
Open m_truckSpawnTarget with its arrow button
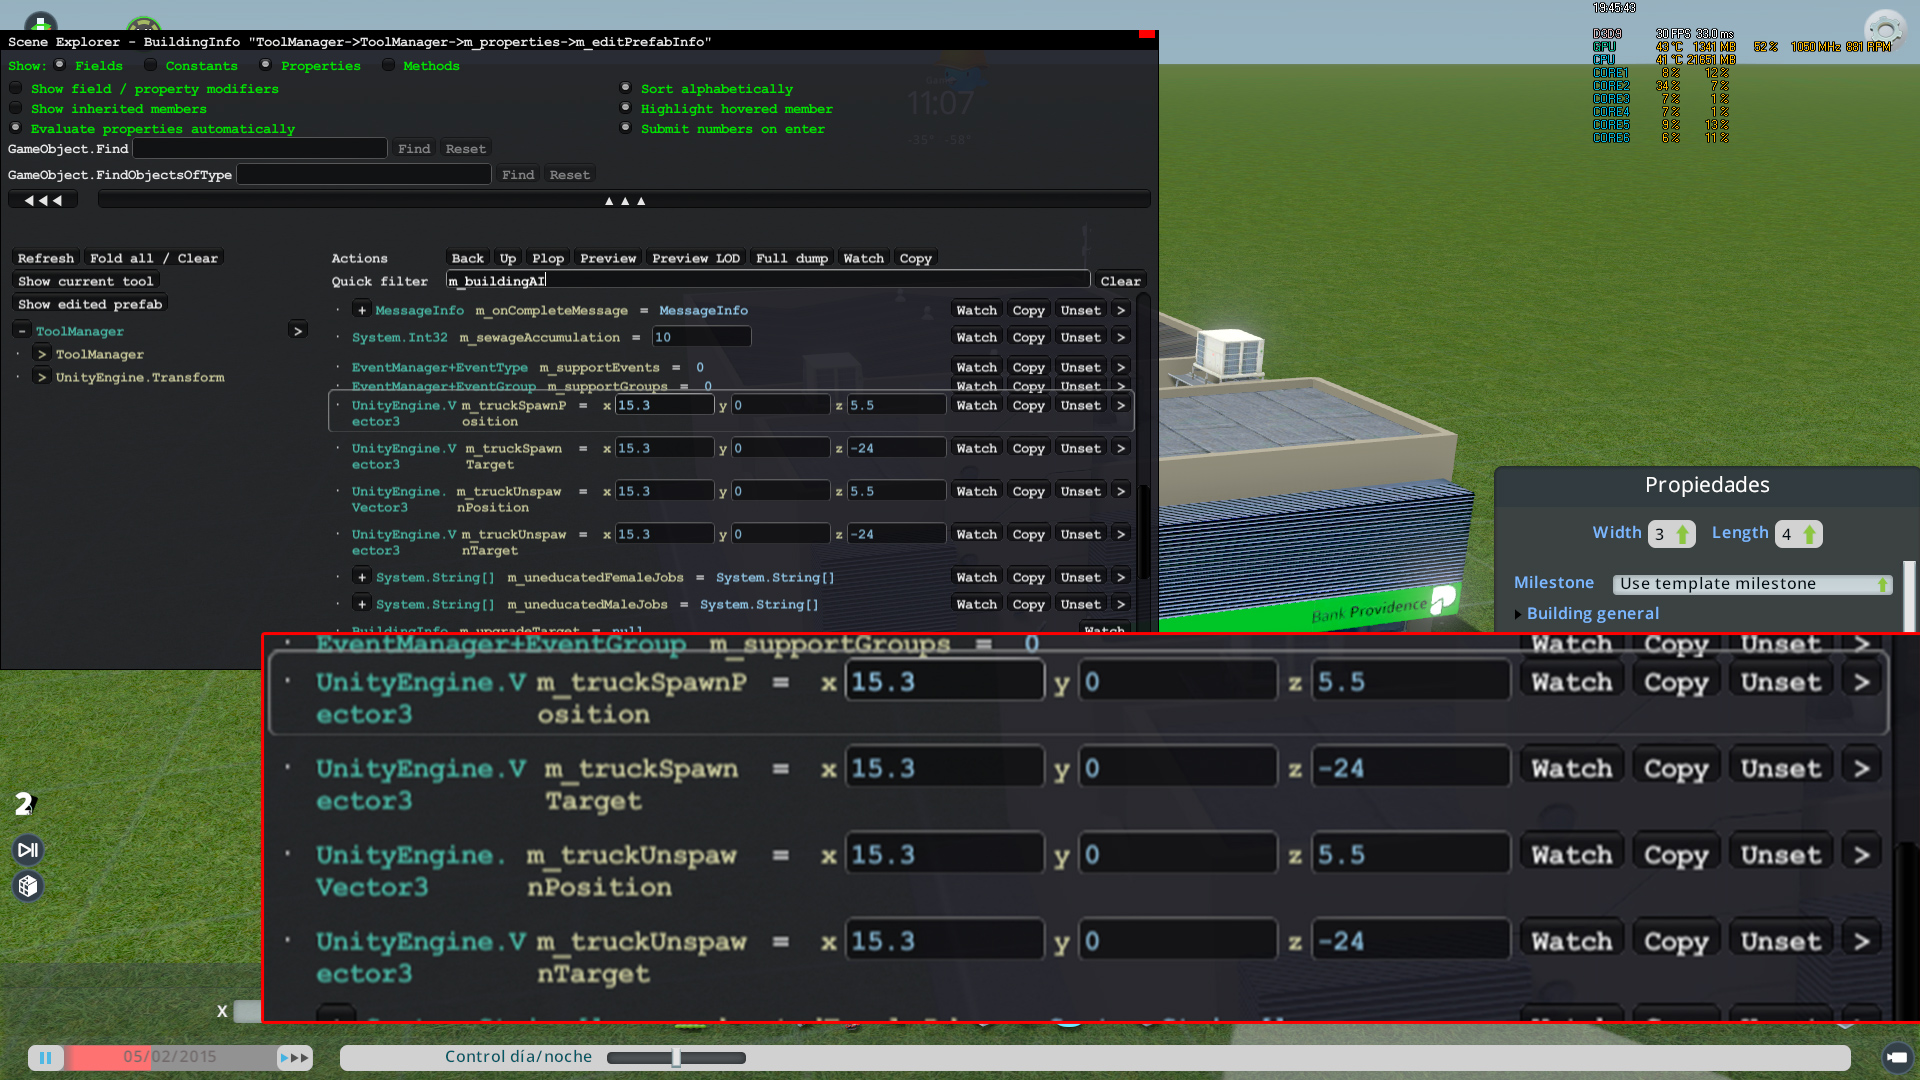tap(1121, 448)
